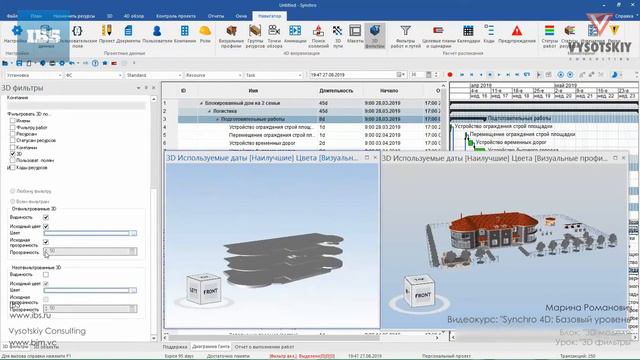Image resolution: width=640 pixels, height=360 pixels.
Task: Toggle Видимость under Неотфильтрованные 3D
Action: (x=46, y=275)
